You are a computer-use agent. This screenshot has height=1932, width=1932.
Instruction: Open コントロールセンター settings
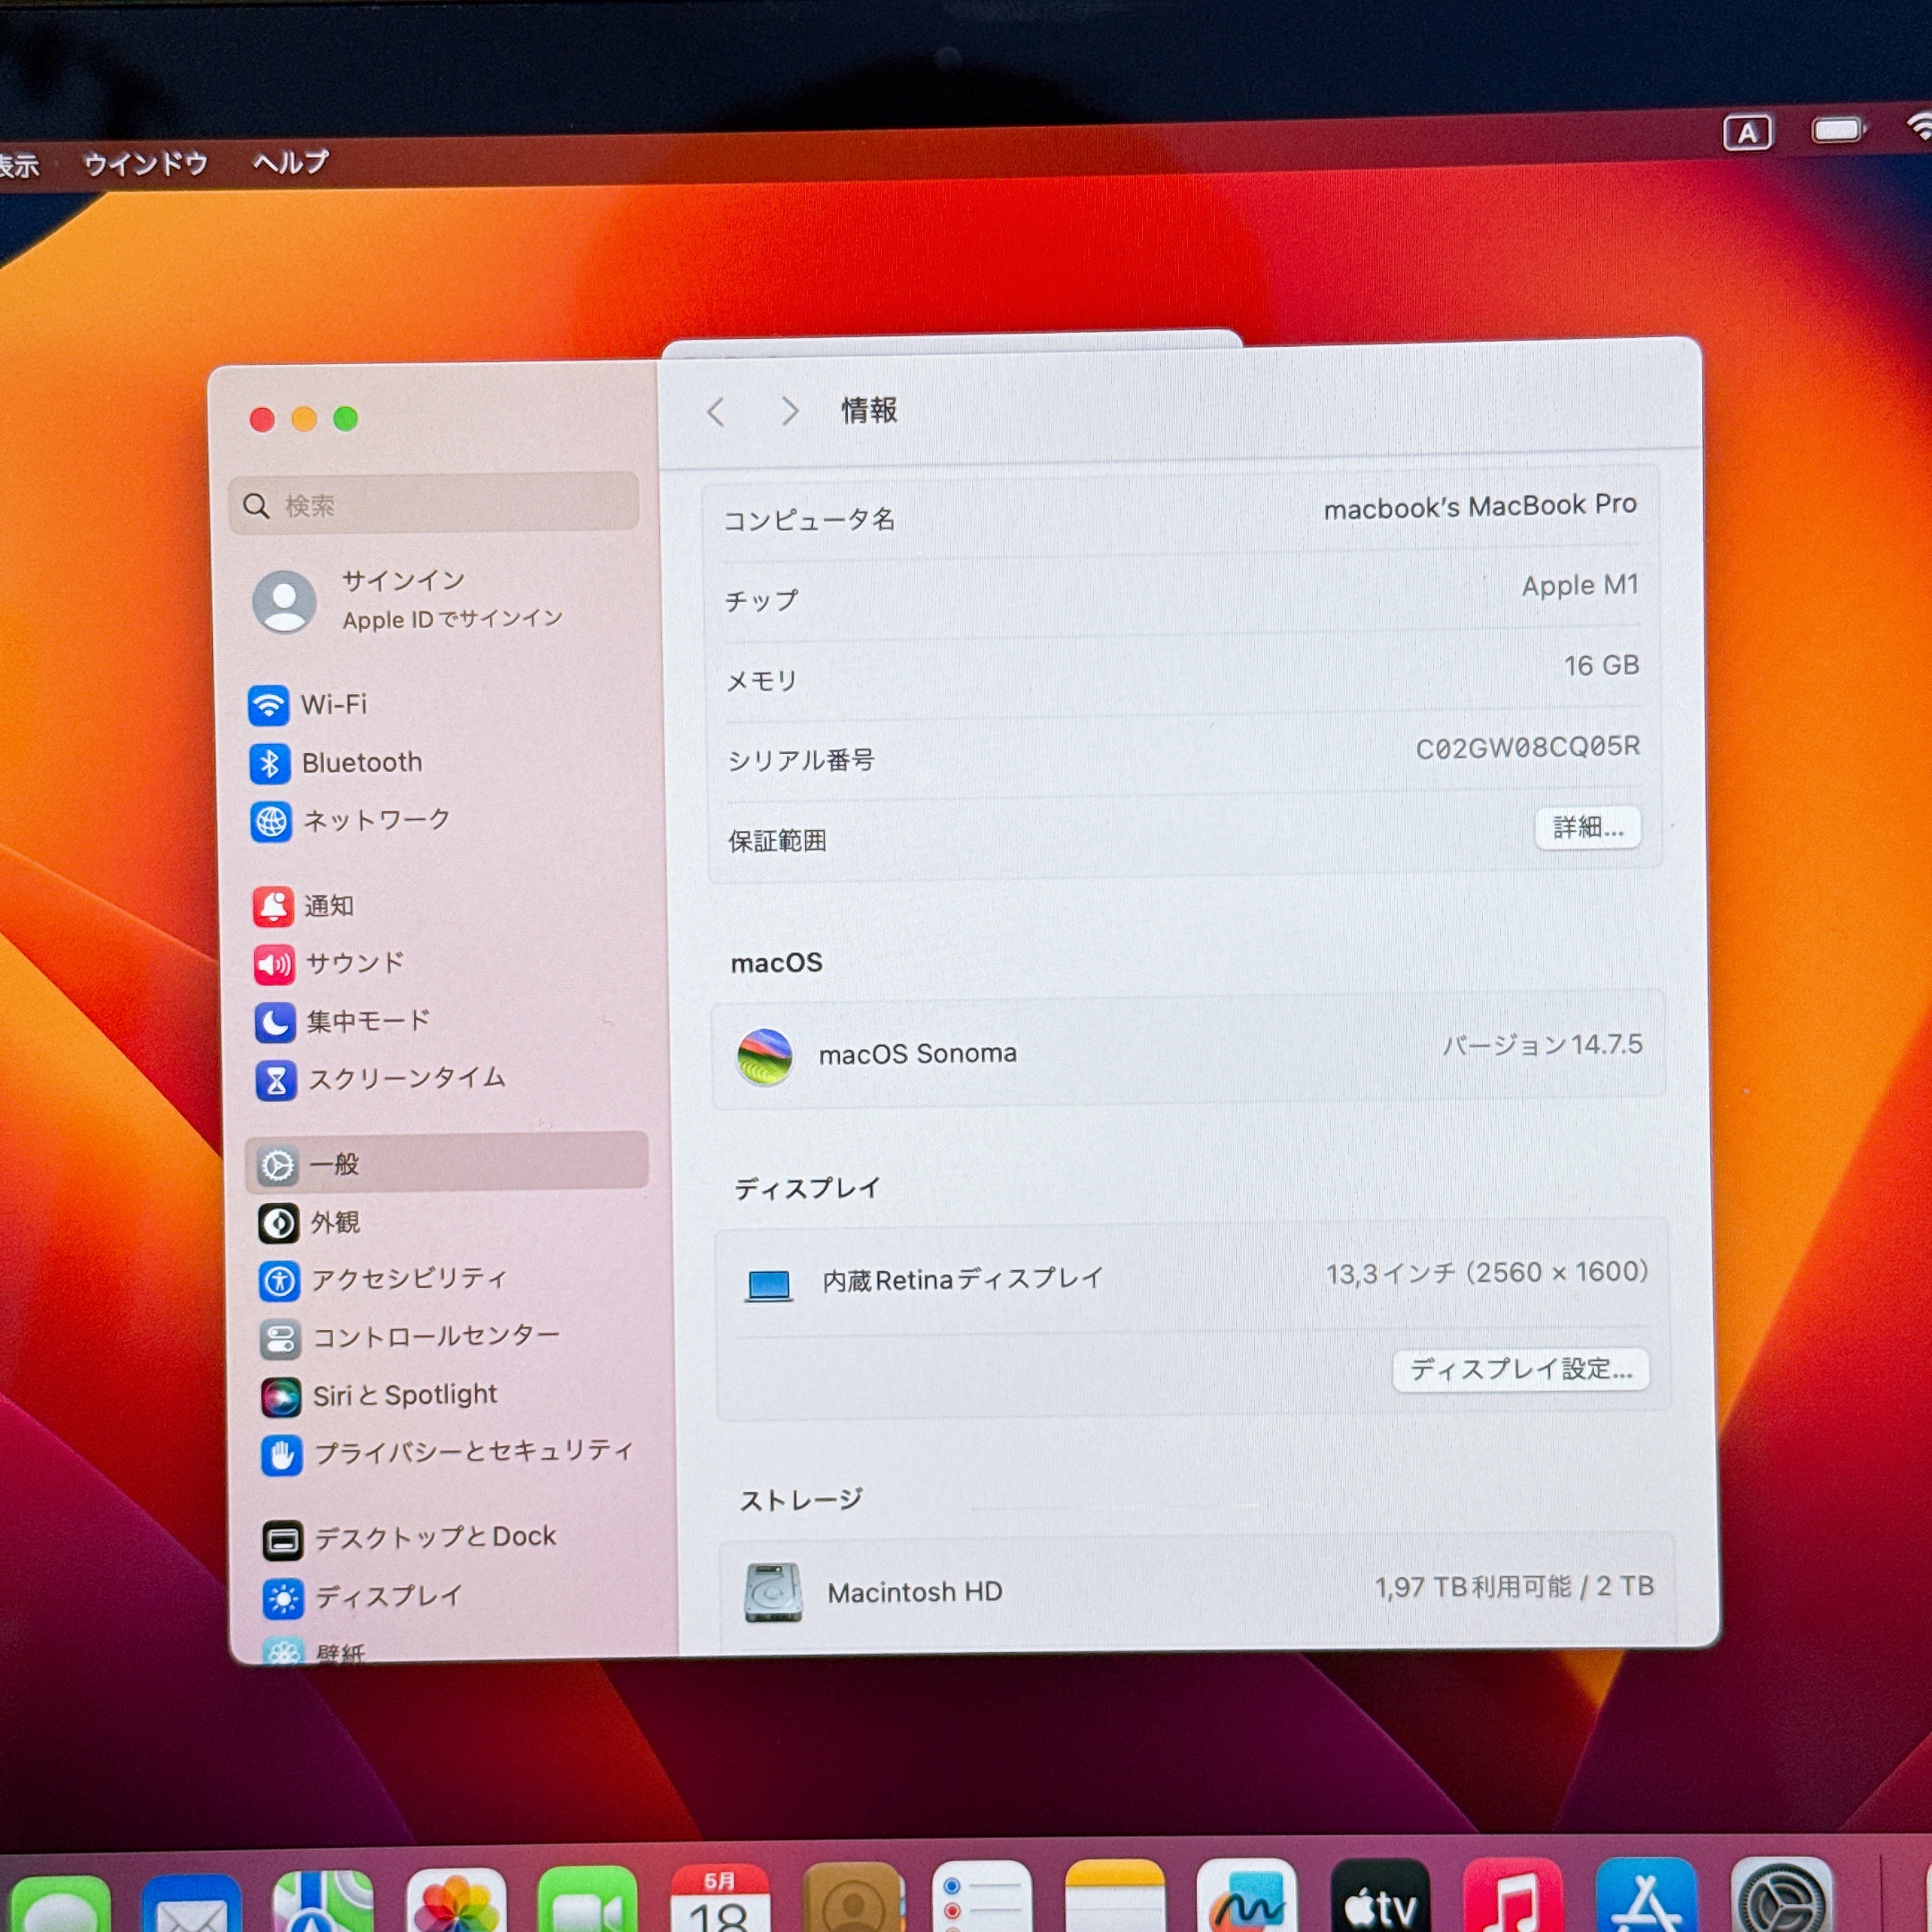[435, 1337]
